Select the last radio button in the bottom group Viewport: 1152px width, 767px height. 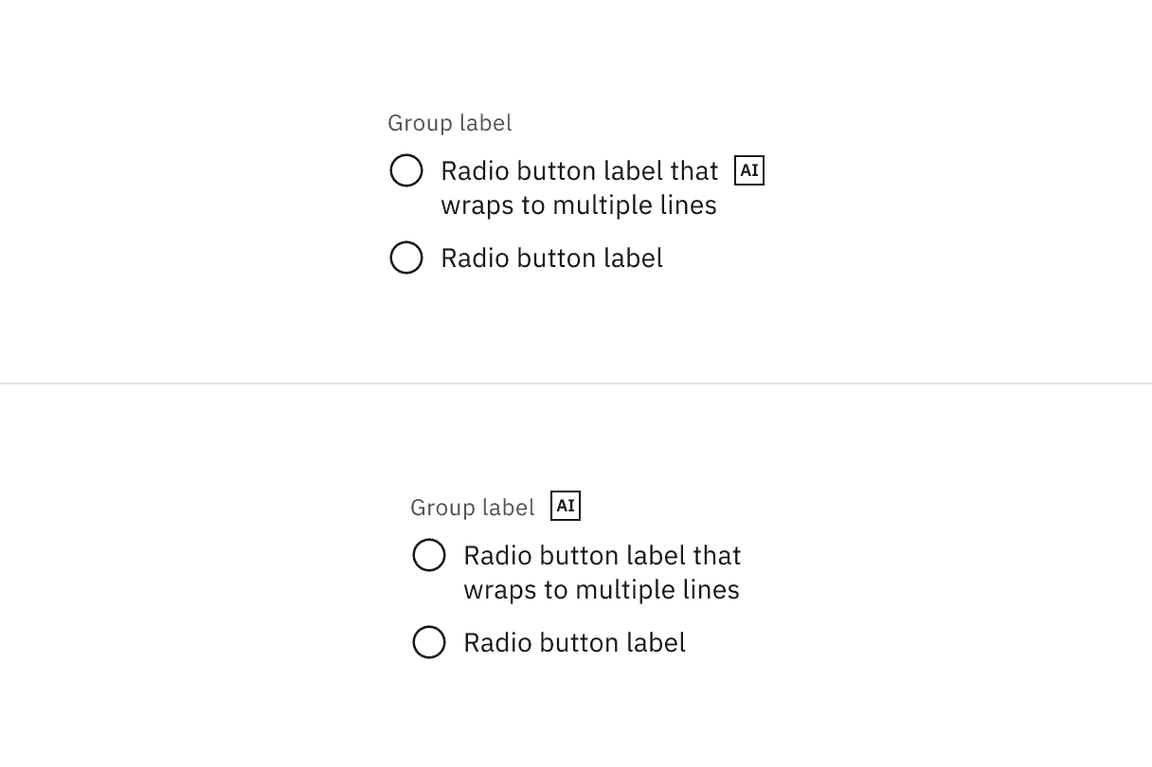click(429, 643)
